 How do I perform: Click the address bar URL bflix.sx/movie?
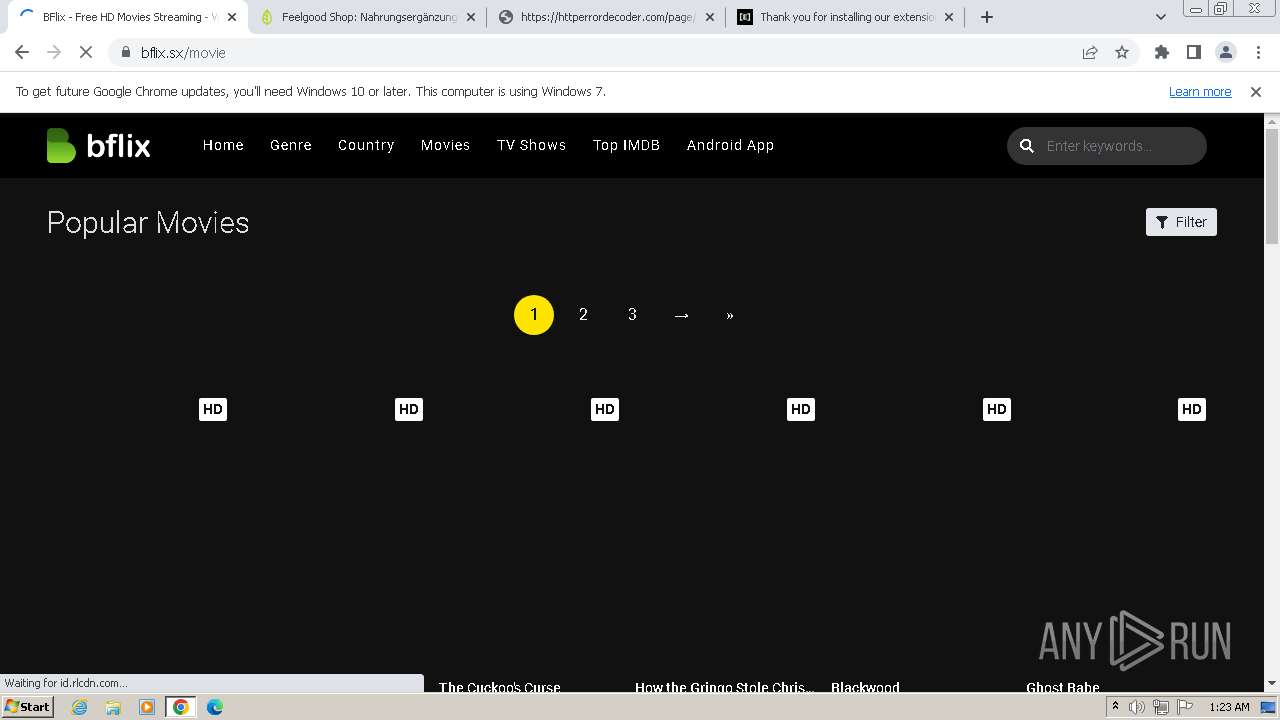pyautogui.click(x=183, y=53)
